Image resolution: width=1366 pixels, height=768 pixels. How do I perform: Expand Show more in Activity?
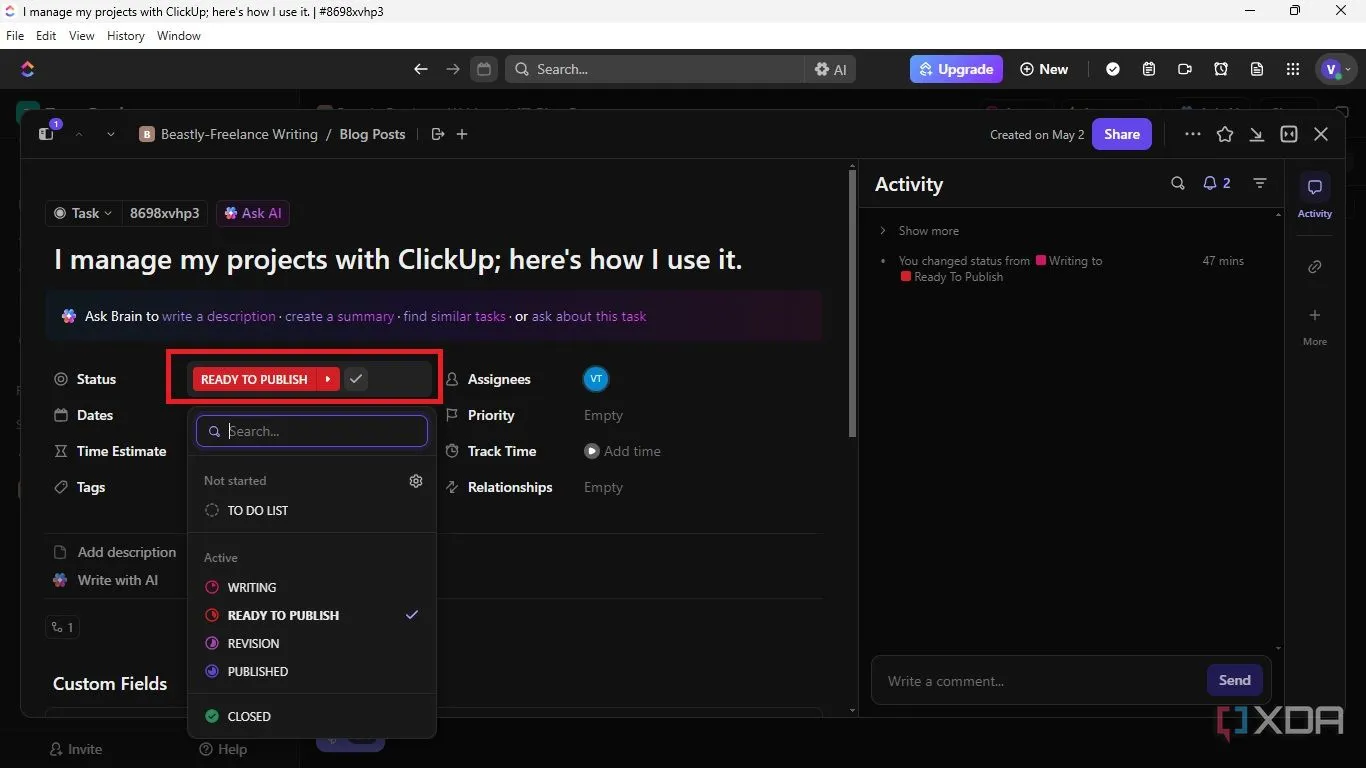point(919,231)
